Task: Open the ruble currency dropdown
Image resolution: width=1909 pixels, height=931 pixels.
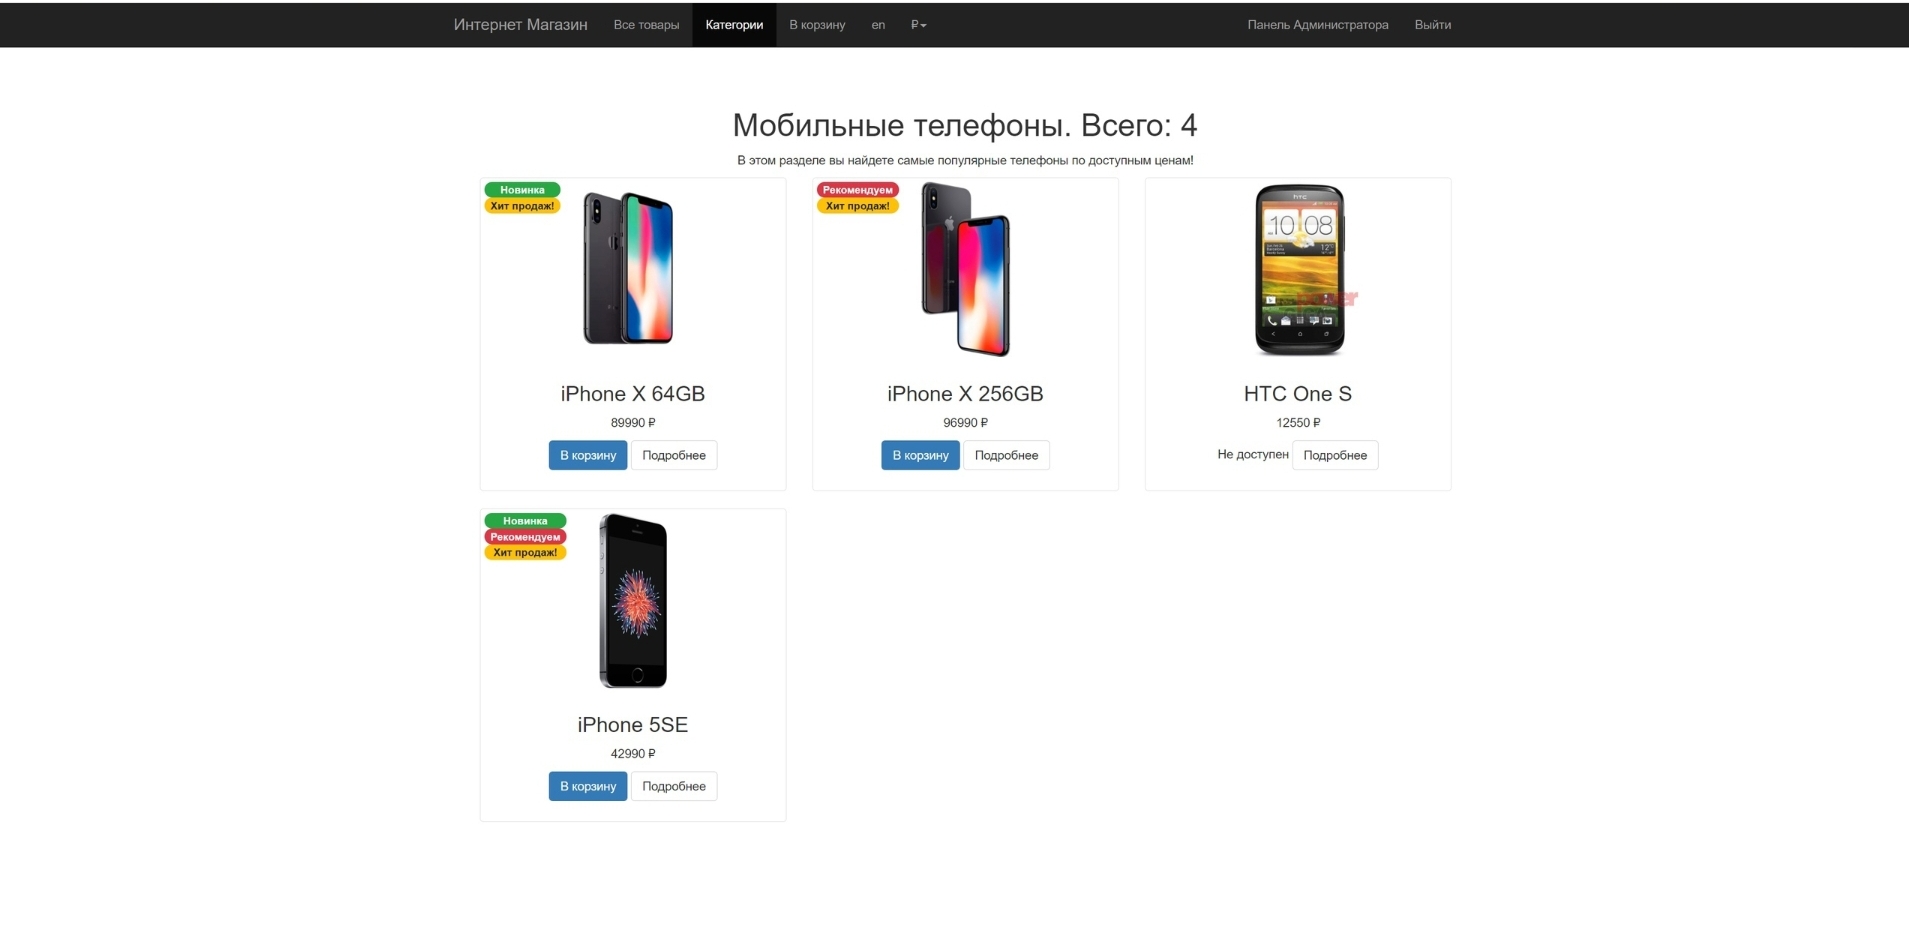Action: (x=918, y=25)
